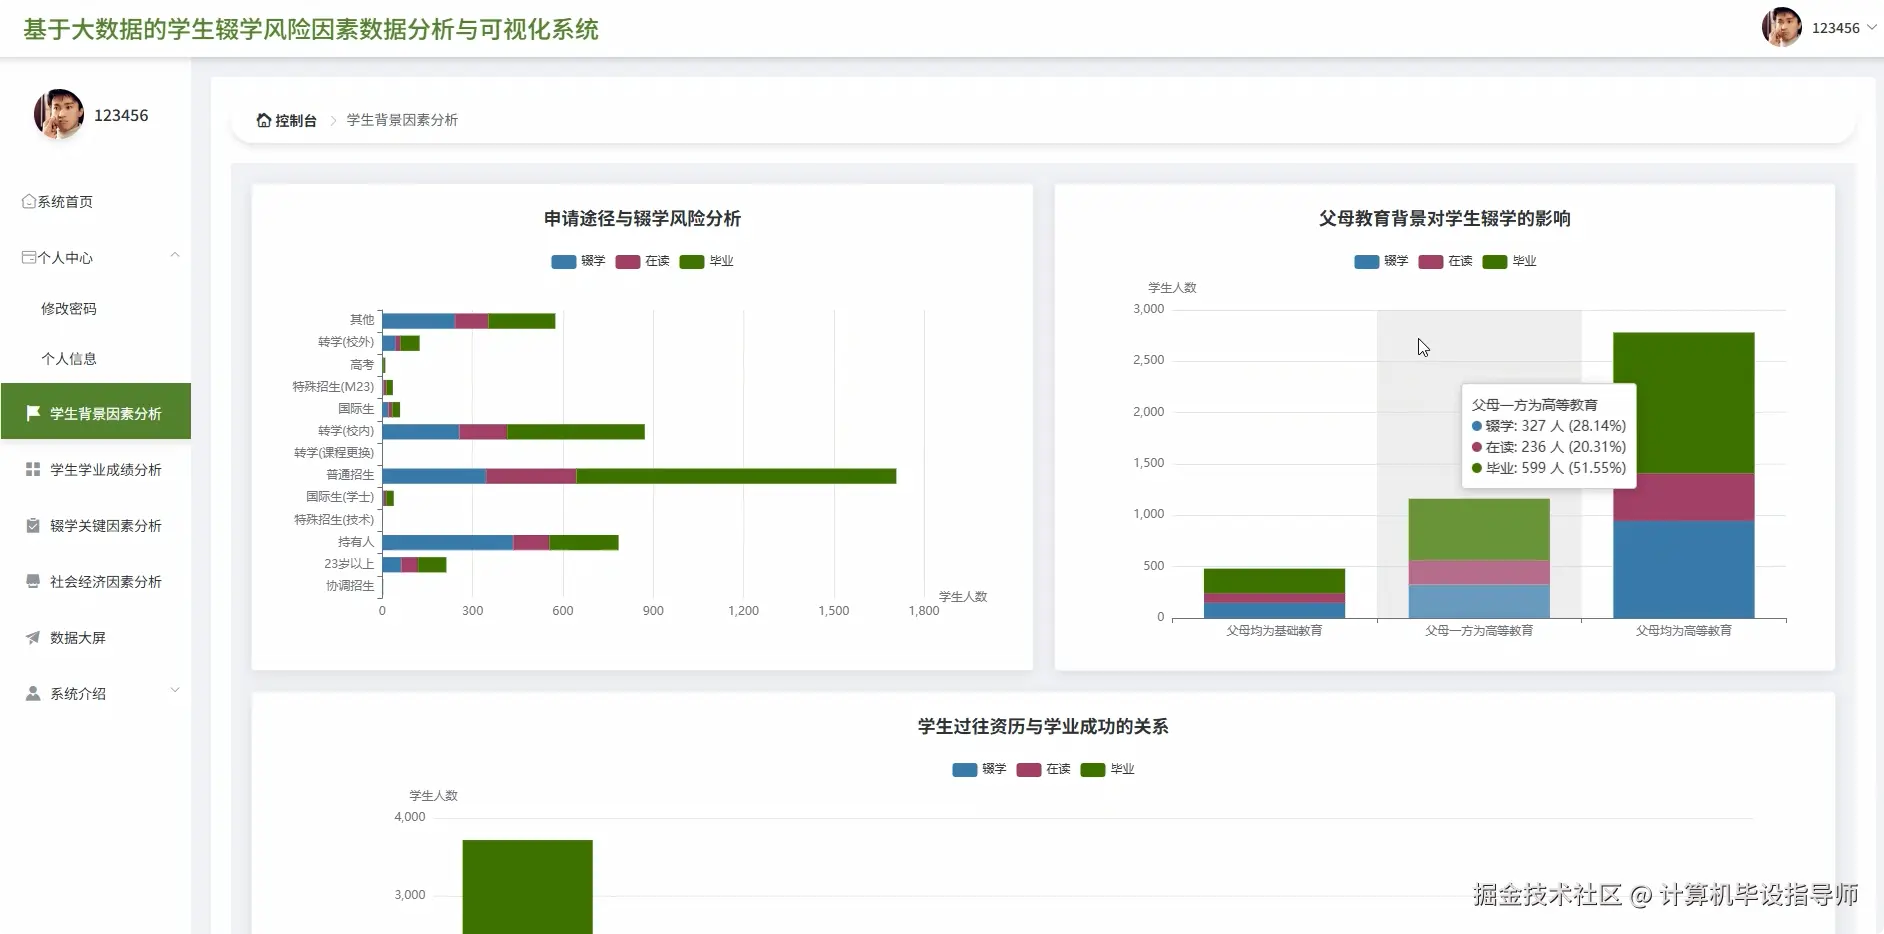The height and width of the screenshot is (934, 1884).
Task: Click 父母教育背景对学生辍学的影响 title
Action: pyautogui.click(x=1444, y=218)
